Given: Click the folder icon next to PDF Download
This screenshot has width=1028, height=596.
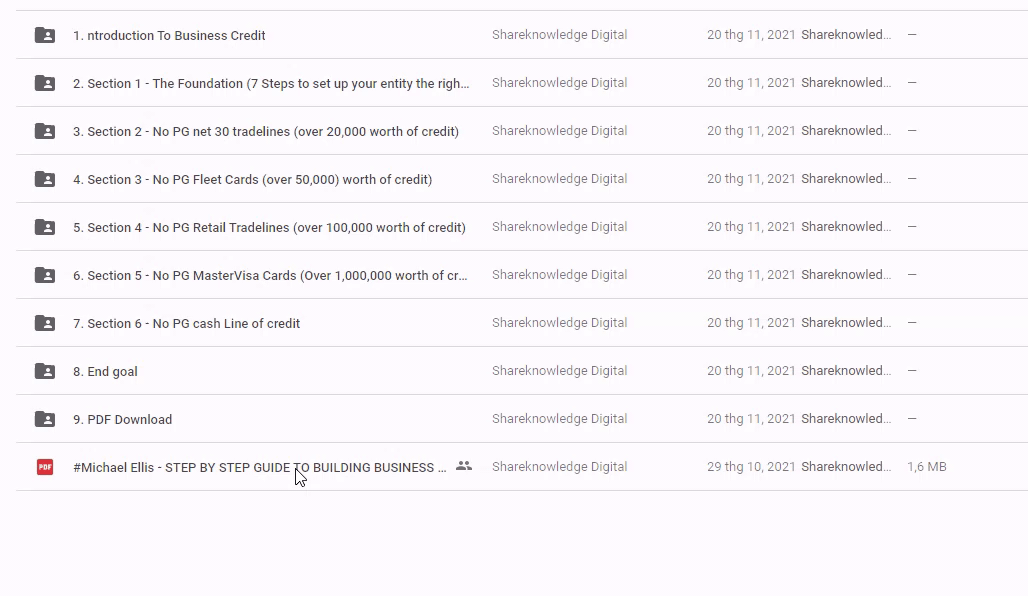Looking at the screenshot, I should pyautogui.click(x=45, y=419).
